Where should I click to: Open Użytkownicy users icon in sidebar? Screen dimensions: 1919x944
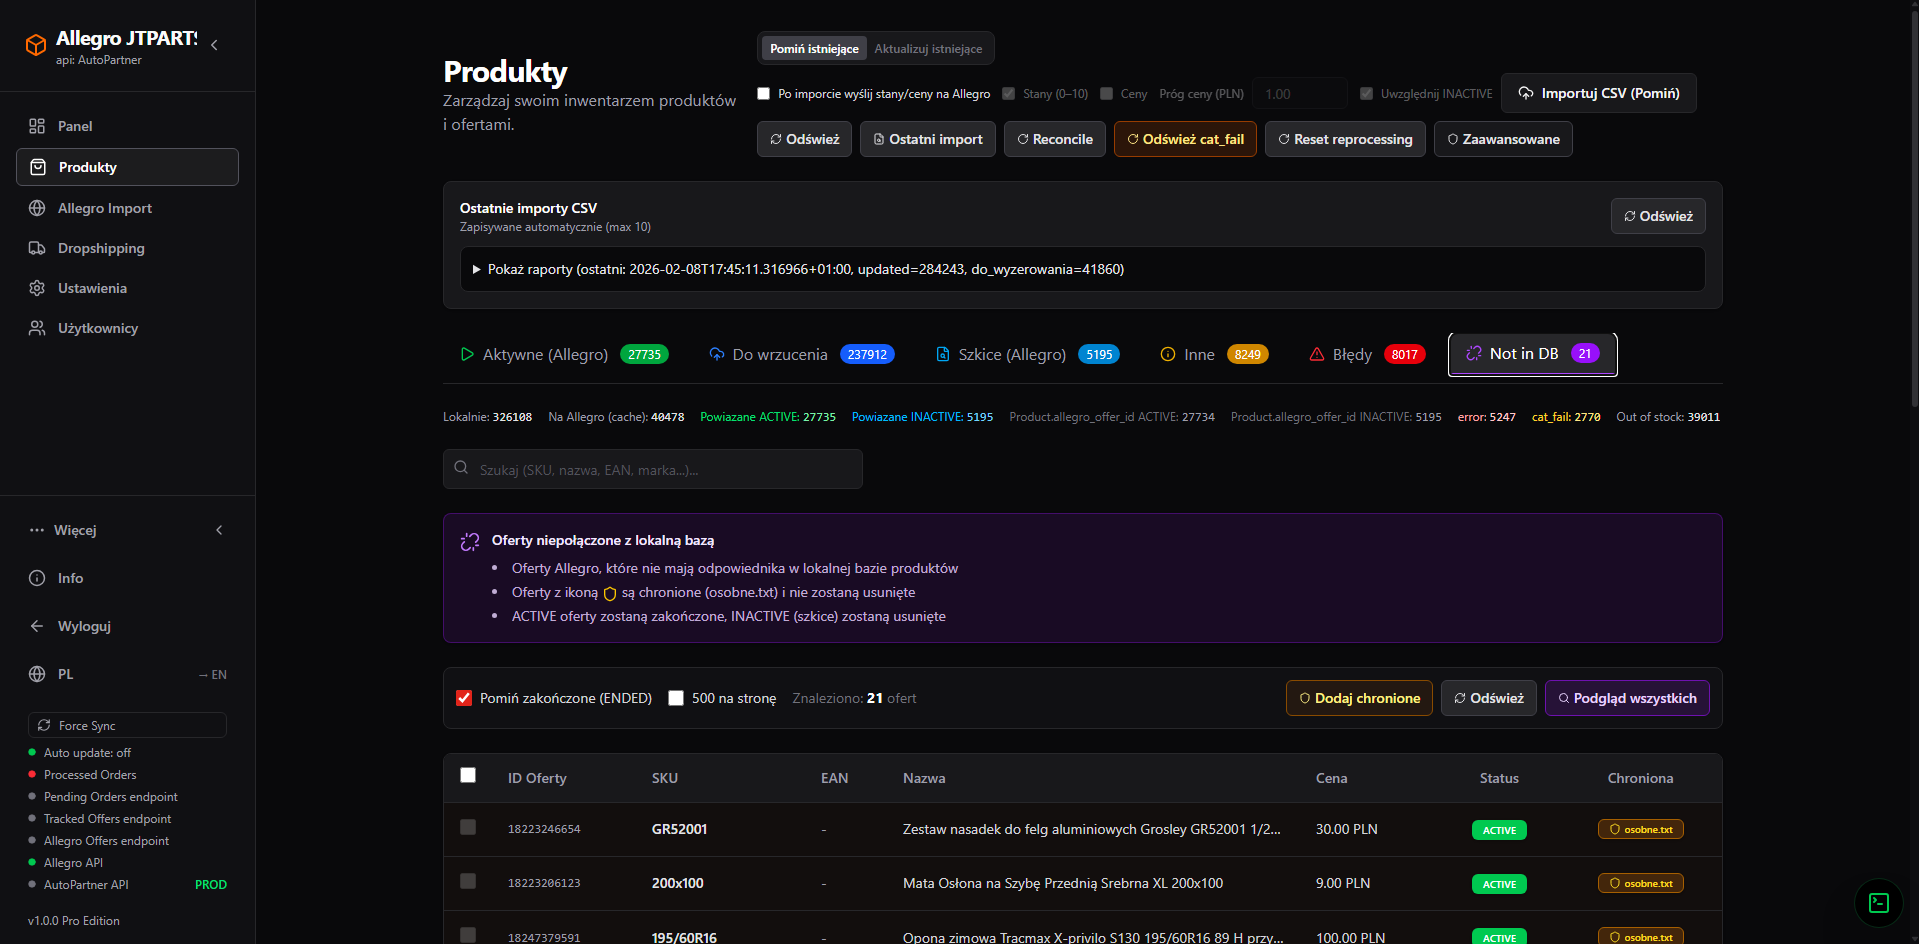pyautogui.click(x=37, y=328)
